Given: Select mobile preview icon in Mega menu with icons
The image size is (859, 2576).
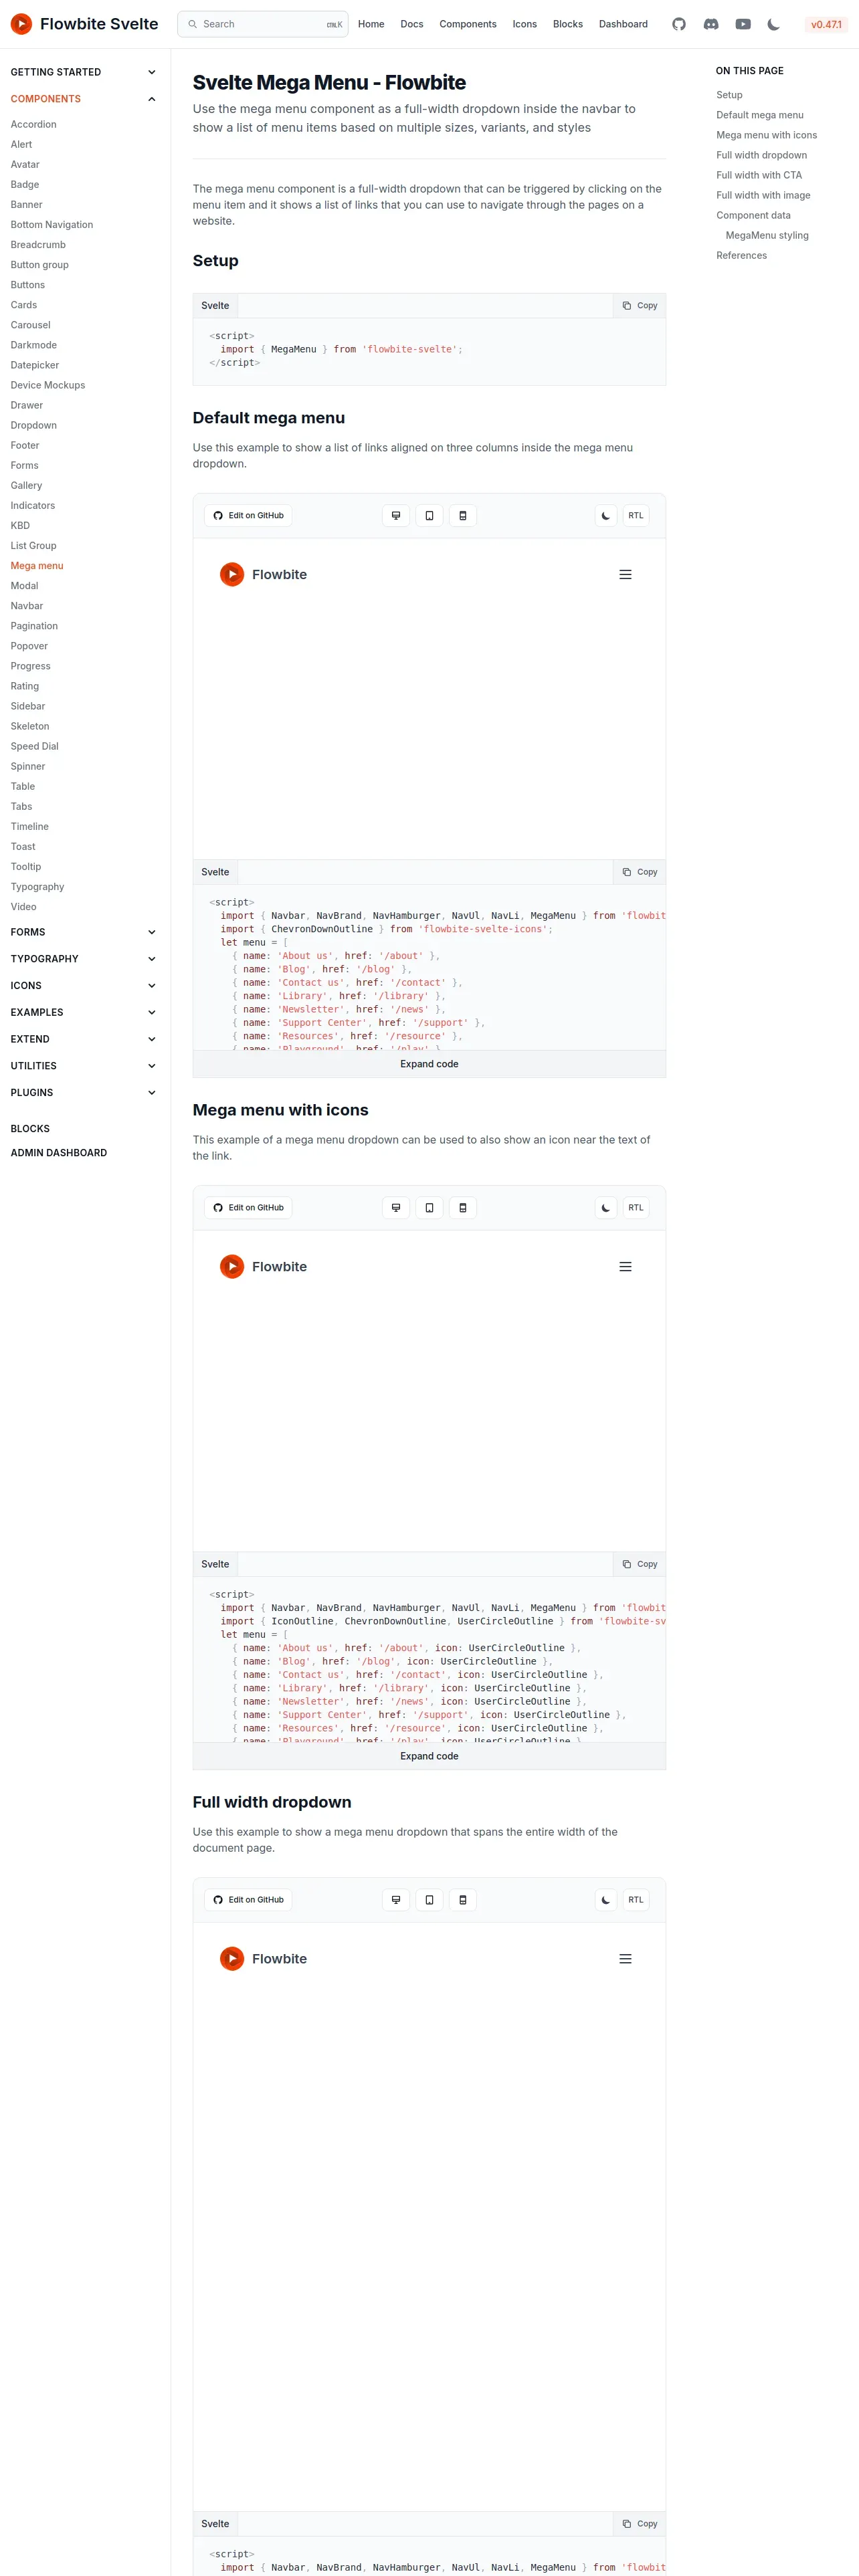Looking at the screenshot, I should pos(463,1208).
